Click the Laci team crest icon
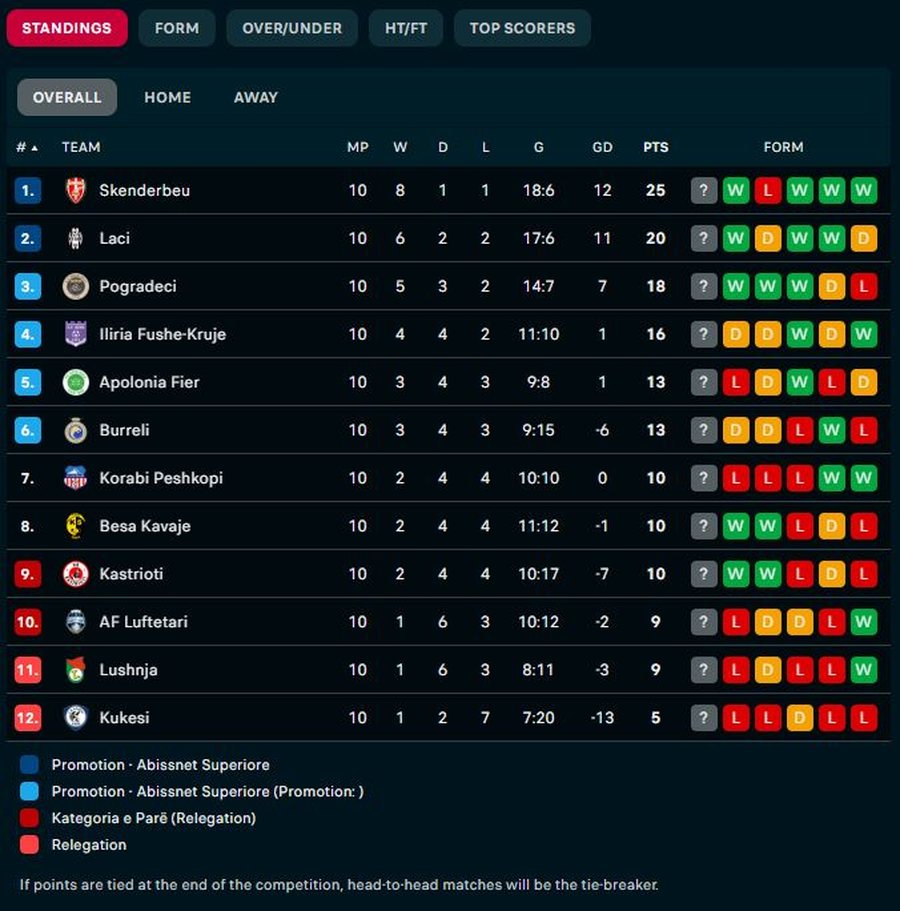The width and height of the screenshot is (900, 911). 75,238
